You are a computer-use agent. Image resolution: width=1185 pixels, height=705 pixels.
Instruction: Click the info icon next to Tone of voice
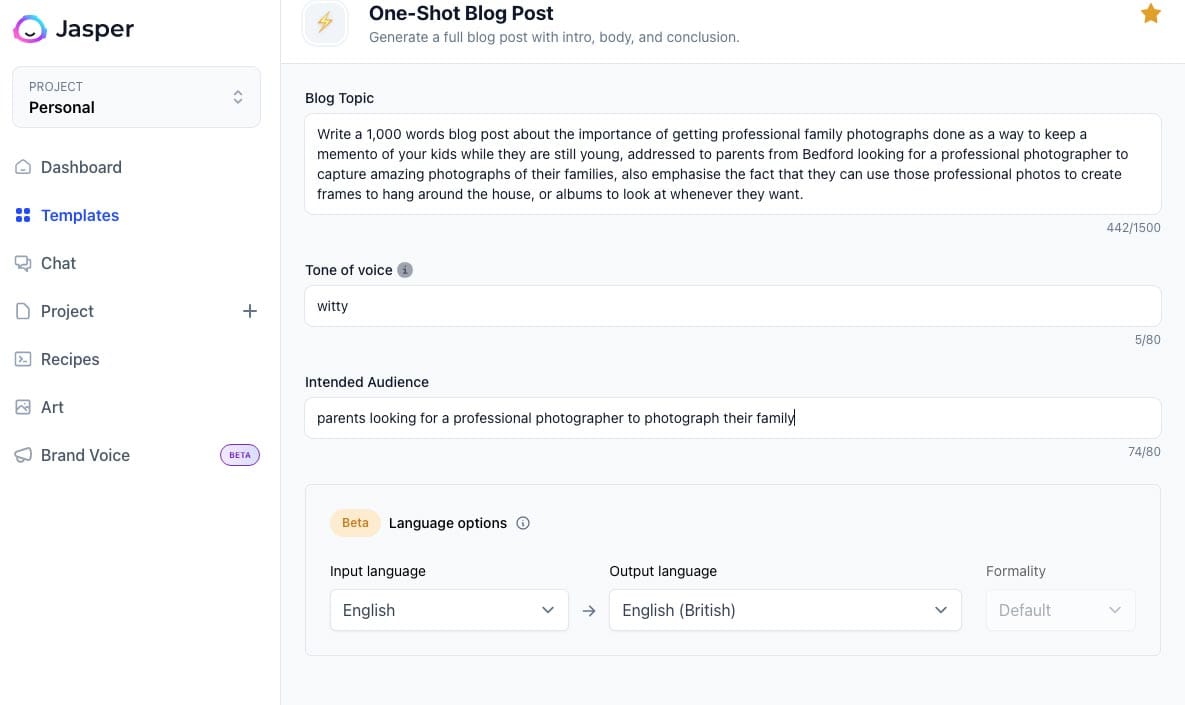tap(405, 270)
